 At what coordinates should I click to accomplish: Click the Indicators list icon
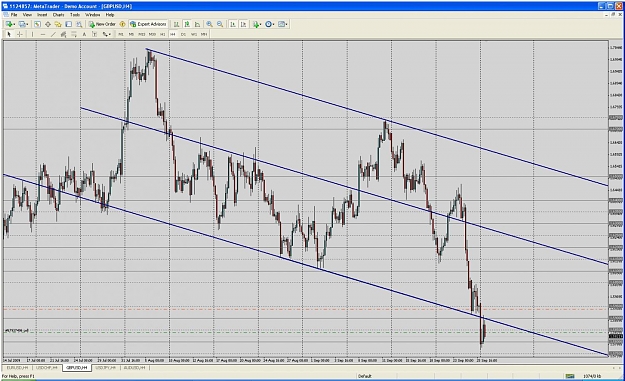pos(256,24)
